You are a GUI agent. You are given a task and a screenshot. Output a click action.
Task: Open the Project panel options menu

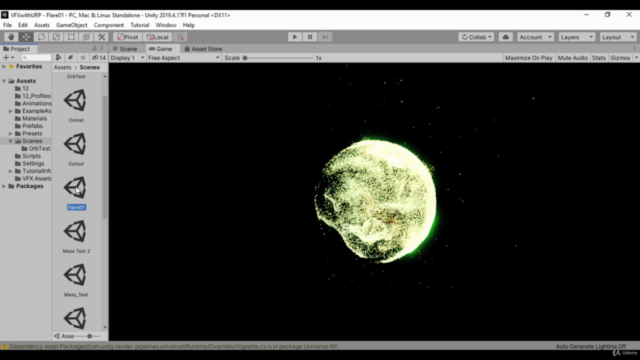click(102, 49)
